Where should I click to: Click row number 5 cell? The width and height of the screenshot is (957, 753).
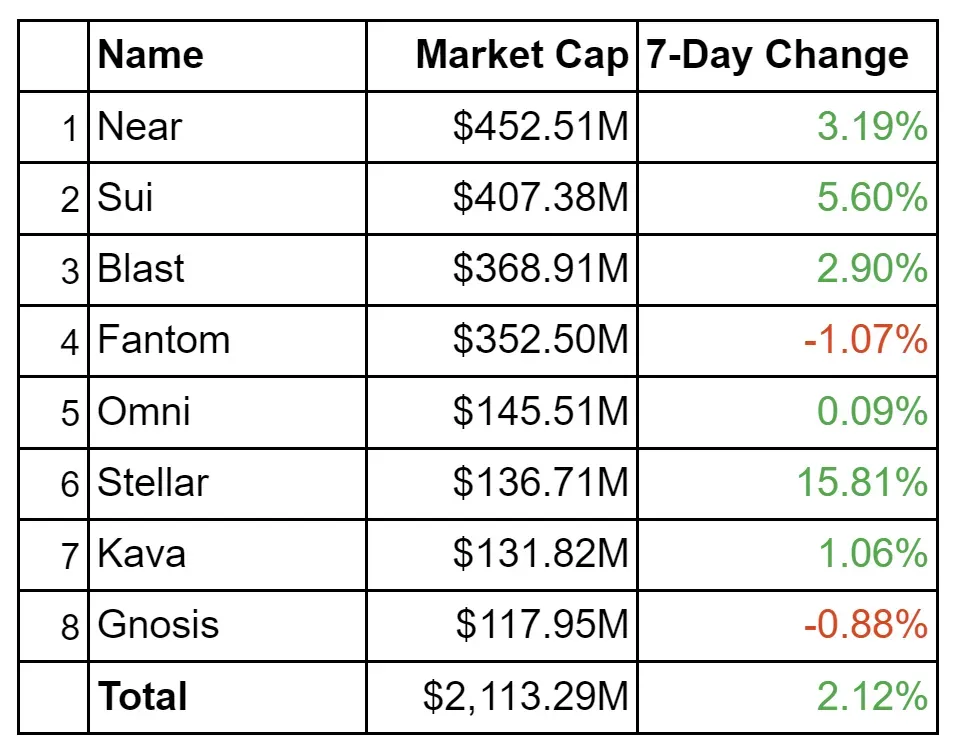click(69, 413)
